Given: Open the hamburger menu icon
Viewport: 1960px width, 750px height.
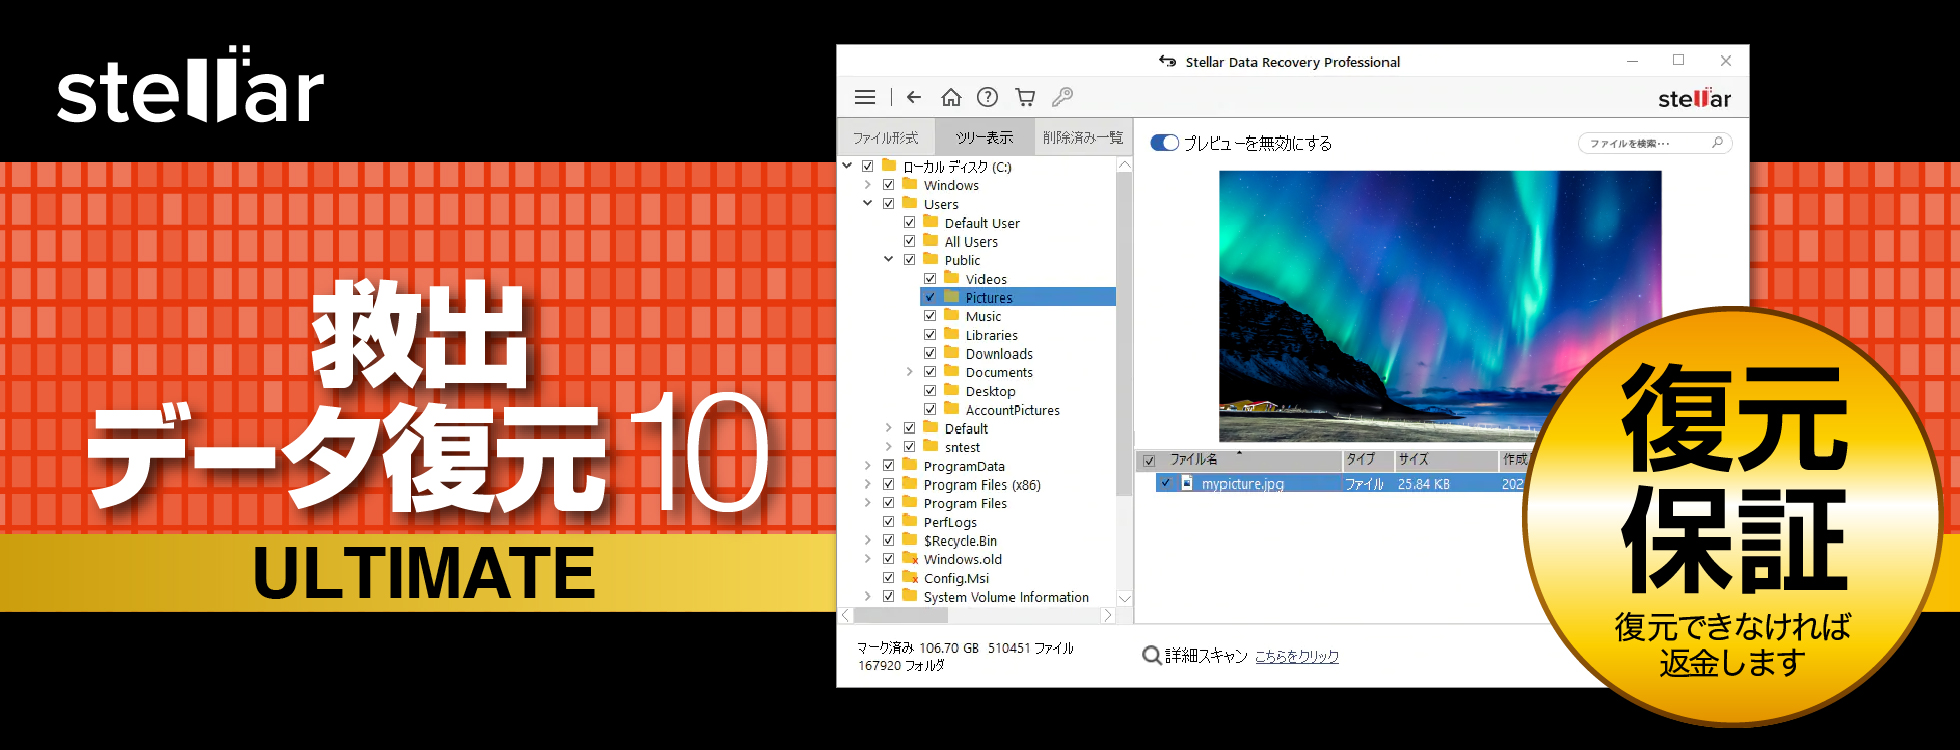Looking at the screenshot, I should [x=865, y=97].
